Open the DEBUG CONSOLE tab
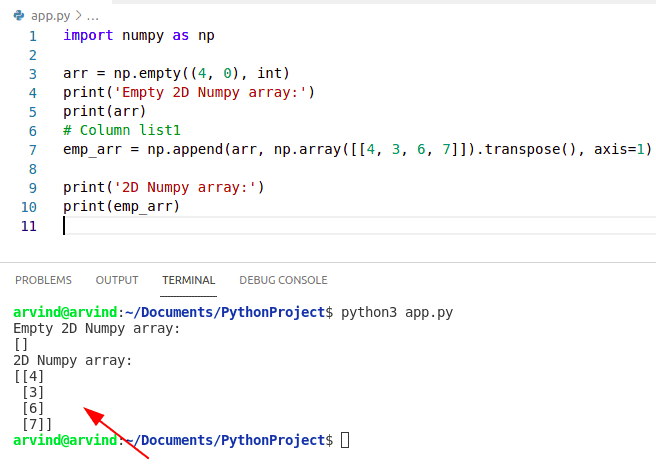This screenshot has width=656, height=467. pyautogui.click(x=283, y=280)
